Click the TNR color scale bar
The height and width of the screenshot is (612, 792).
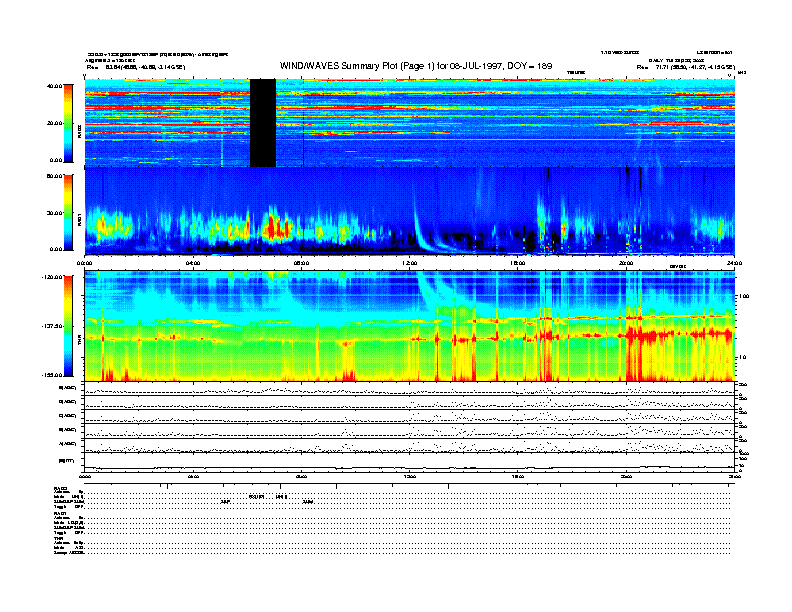point(68,326)
